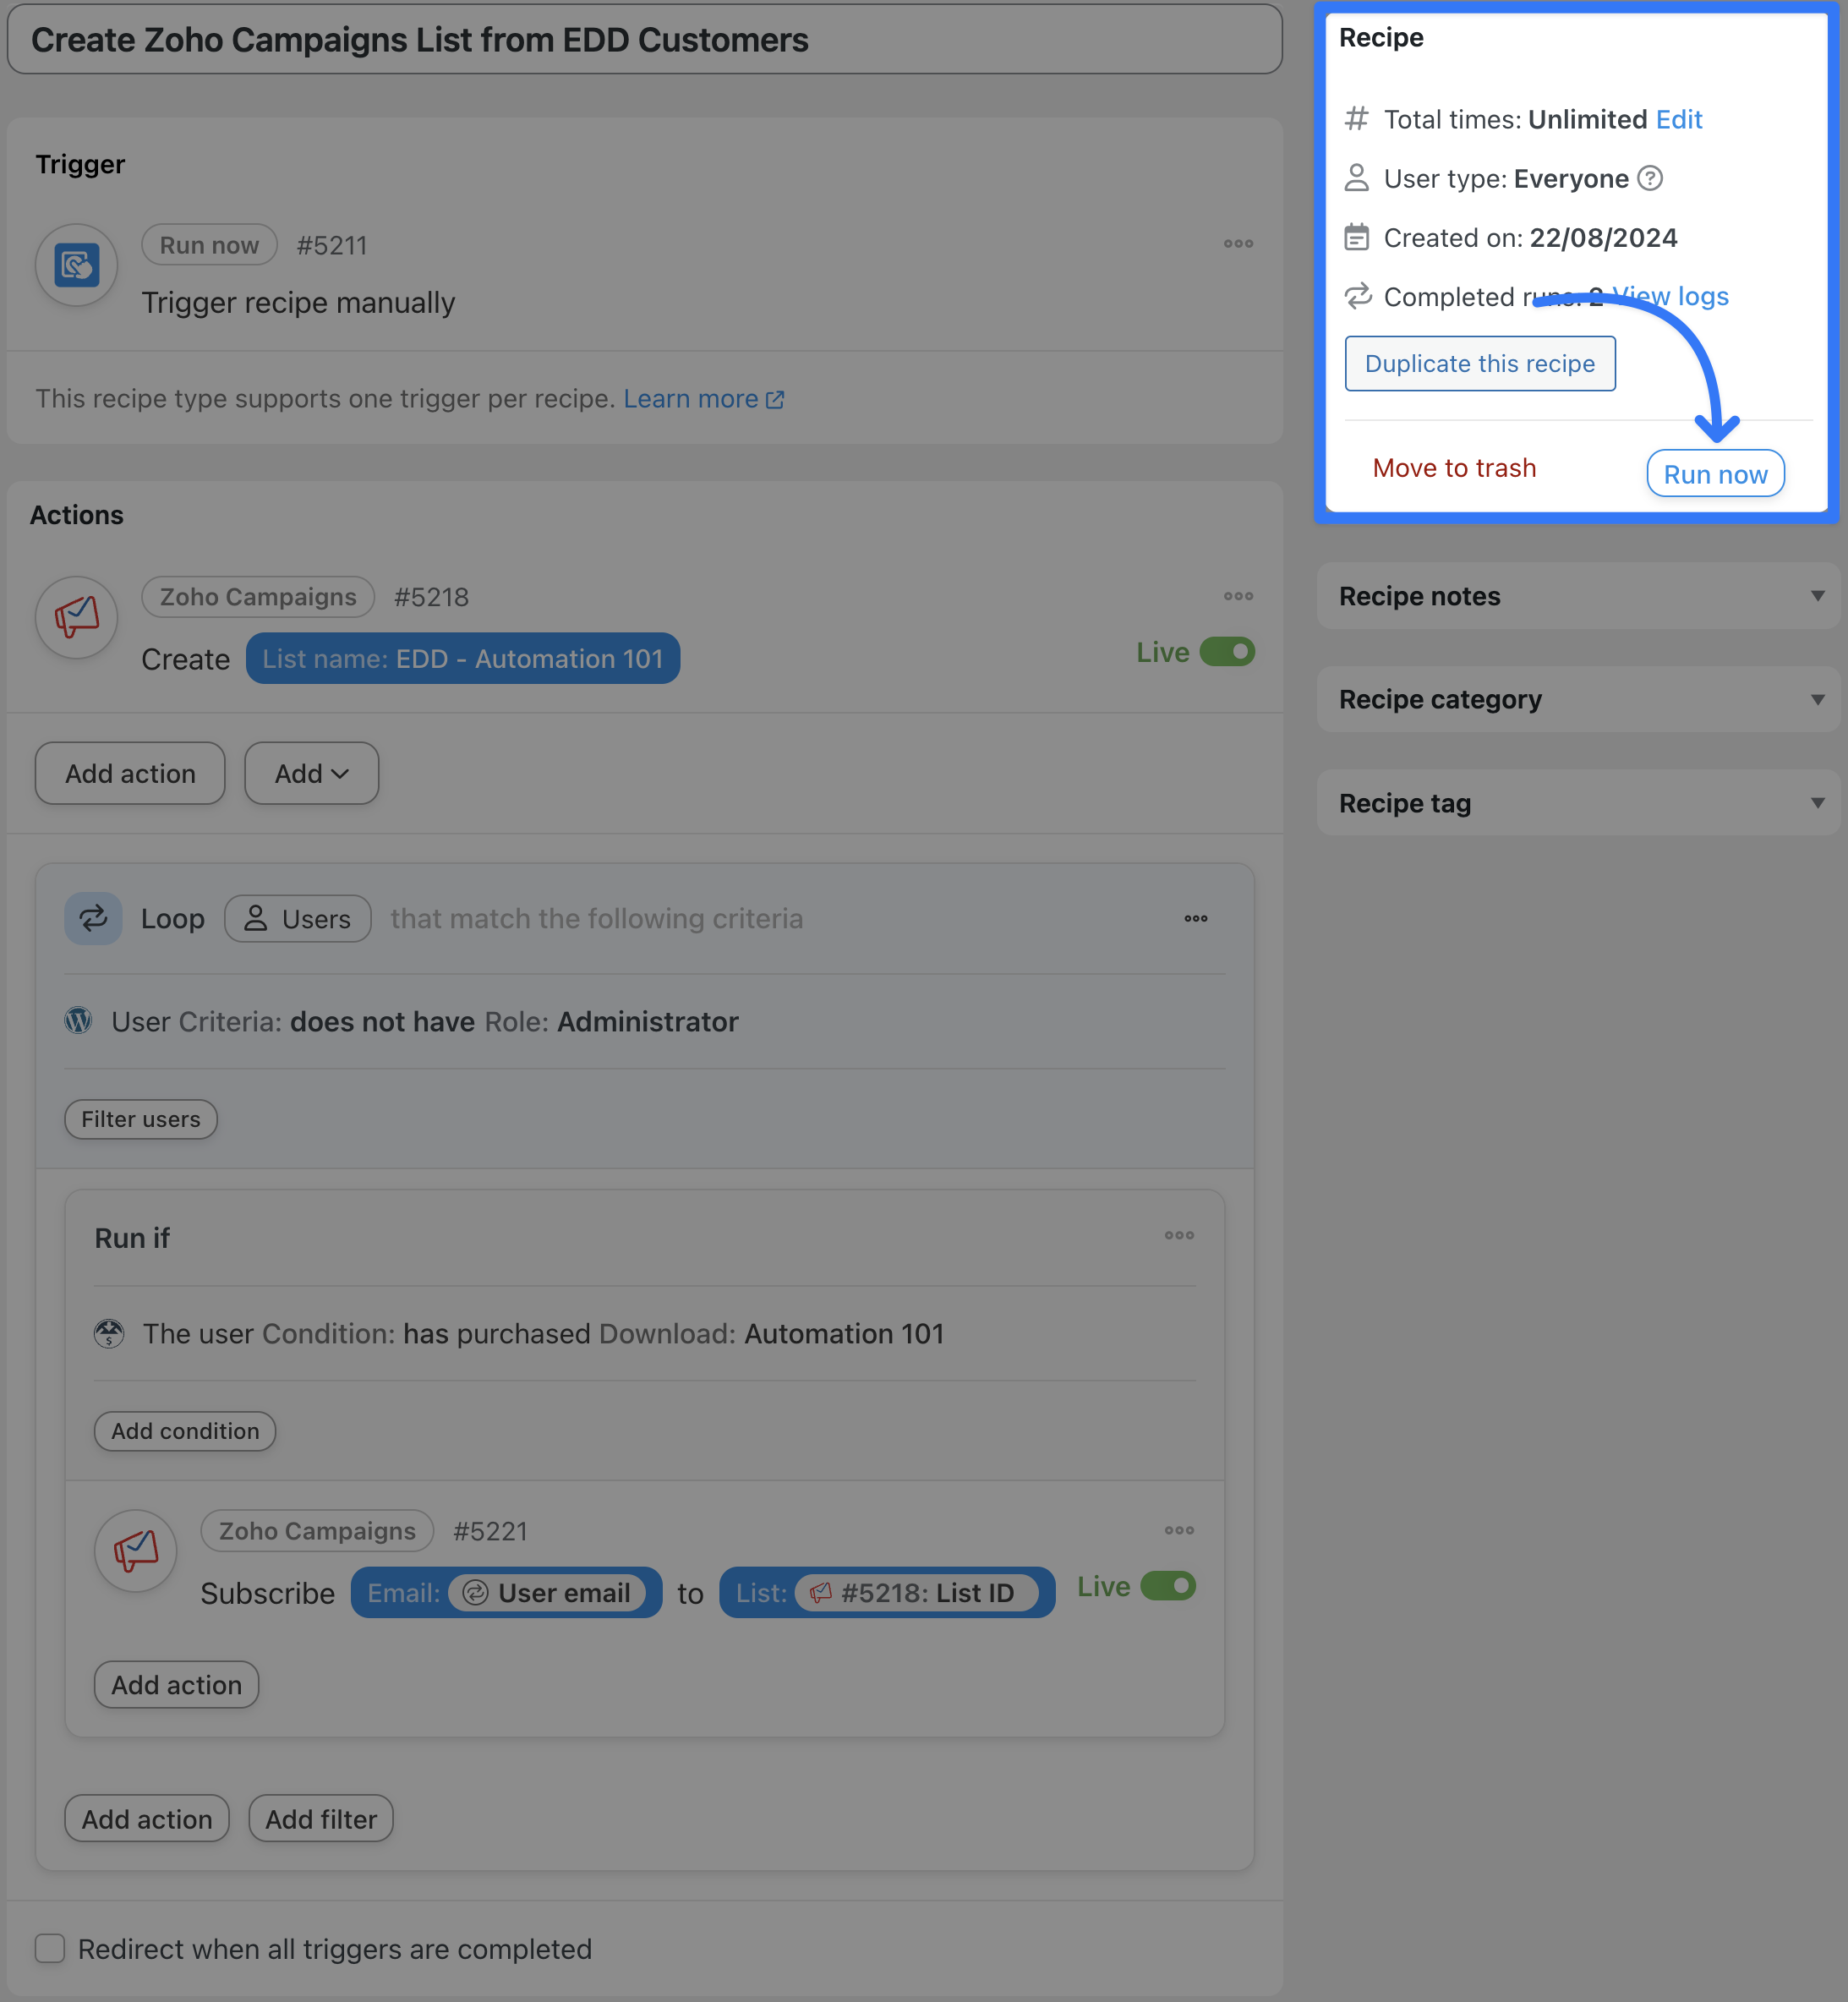Click the blue Run now button

tap(1715, 474)
